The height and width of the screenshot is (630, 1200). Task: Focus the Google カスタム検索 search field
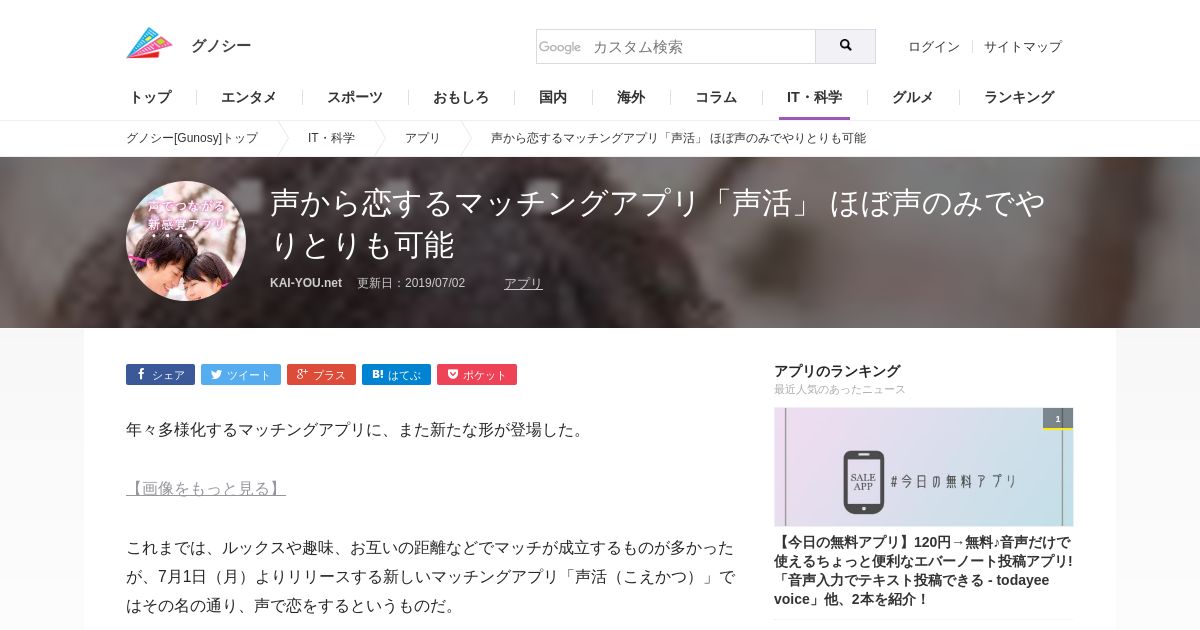point(676,46)
